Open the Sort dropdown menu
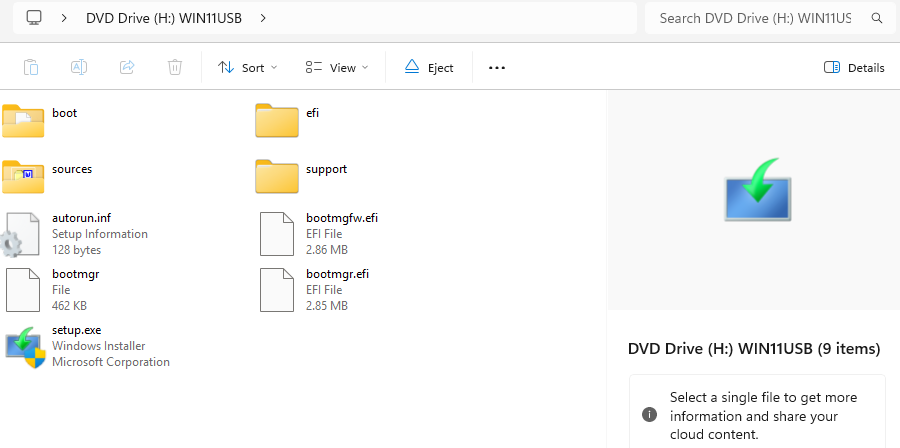The image size is (900, 448). (247, 68)
